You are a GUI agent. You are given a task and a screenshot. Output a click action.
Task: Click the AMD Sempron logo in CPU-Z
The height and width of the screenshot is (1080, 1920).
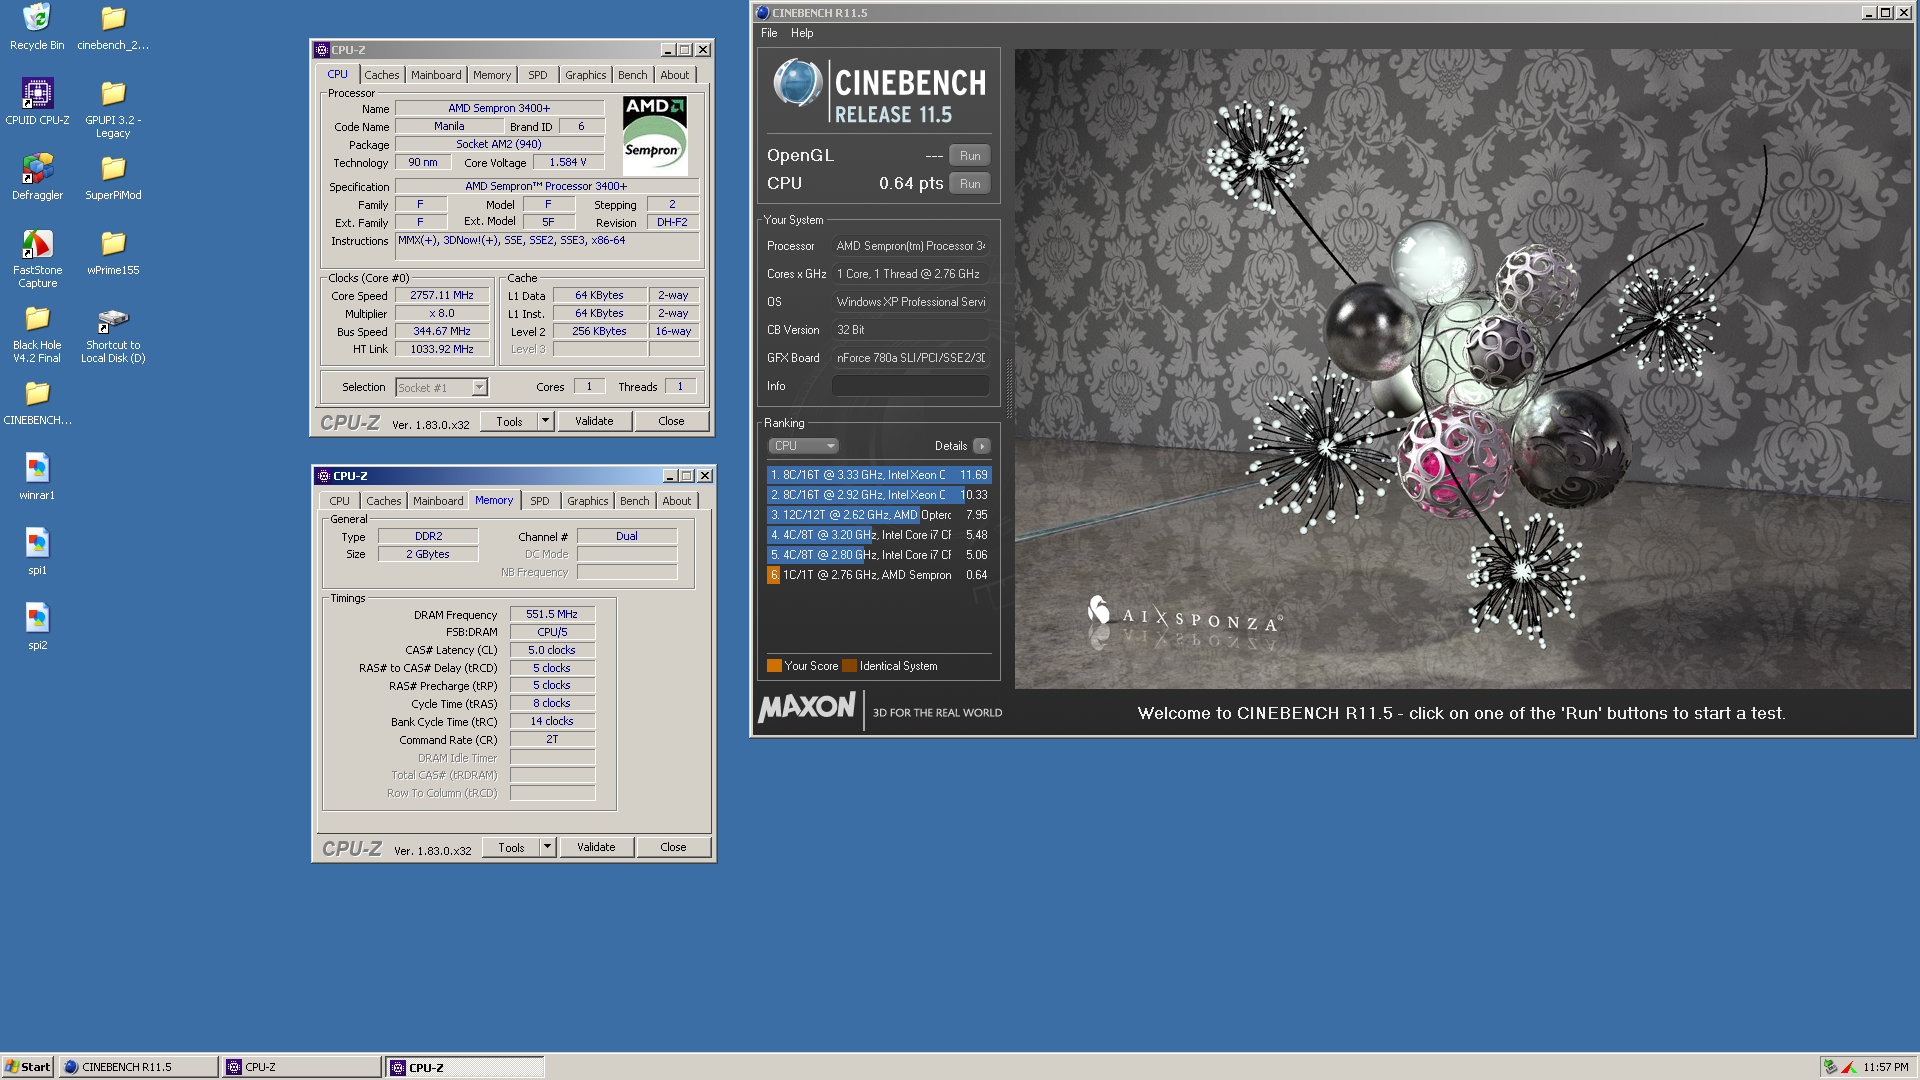(655, 134)
